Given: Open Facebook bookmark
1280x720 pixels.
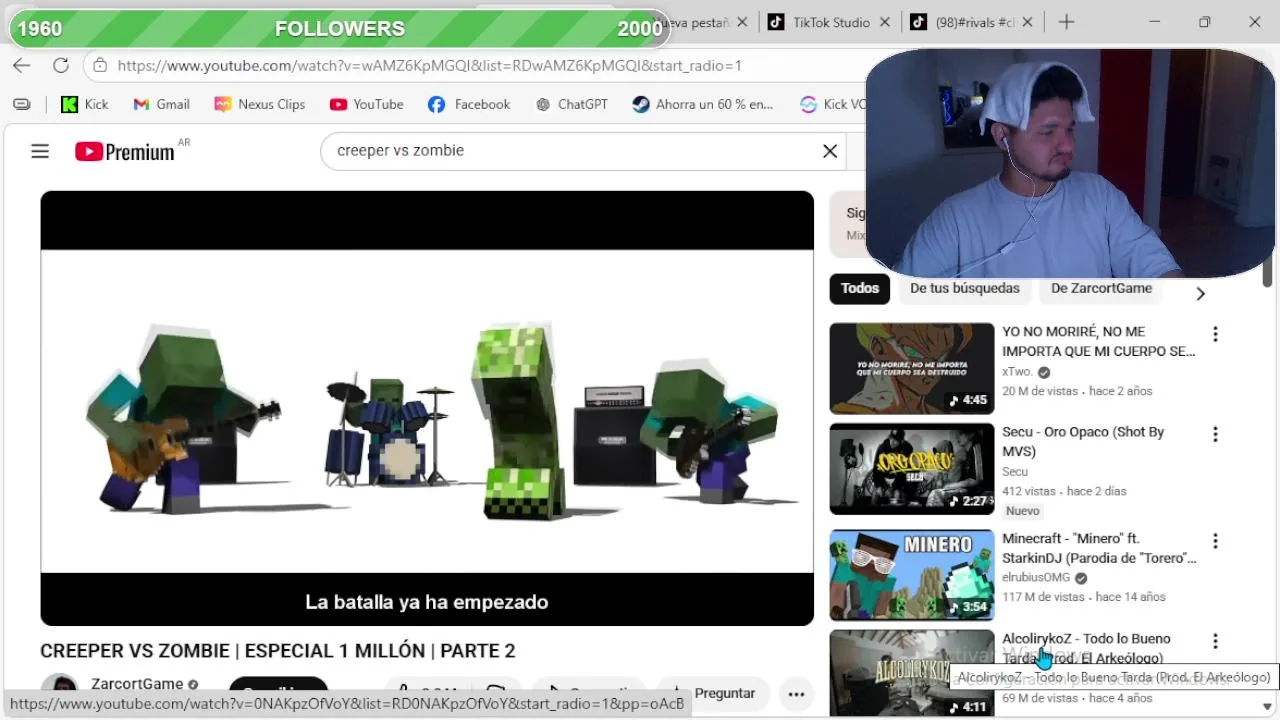Looking at the screenshot, I should tap(469, 104).
